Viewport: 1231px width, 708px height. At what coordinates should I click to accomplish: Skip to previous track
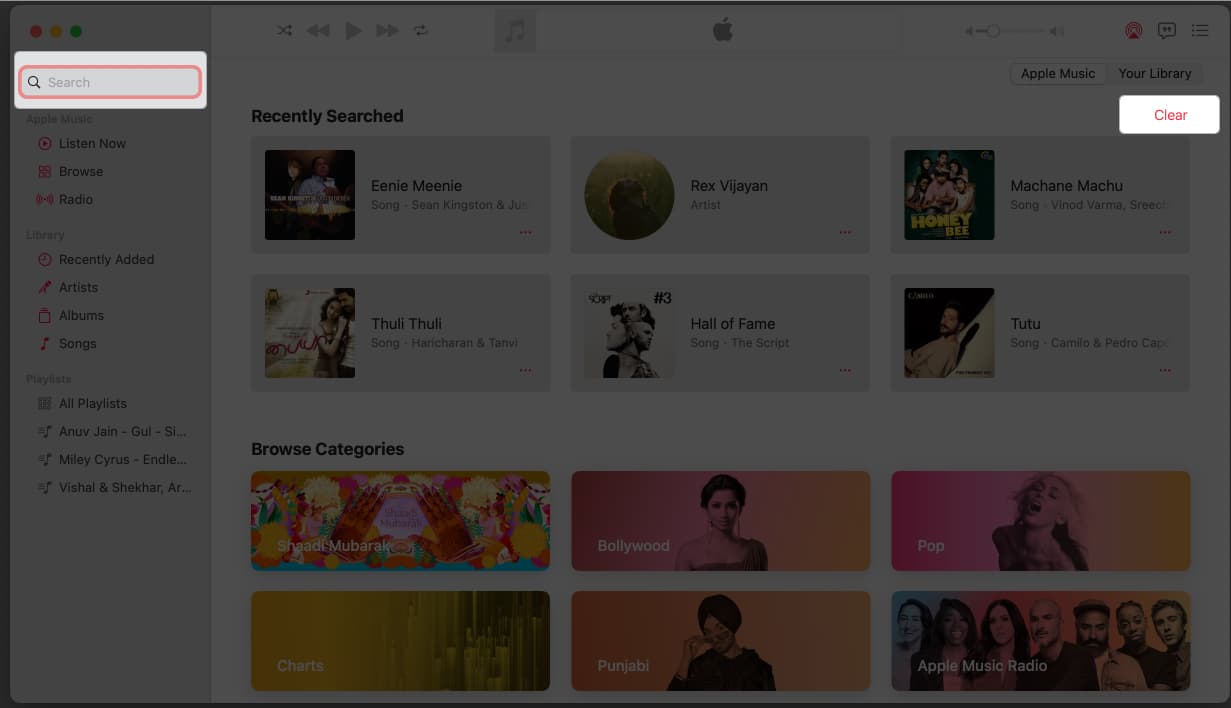(318, 31)
